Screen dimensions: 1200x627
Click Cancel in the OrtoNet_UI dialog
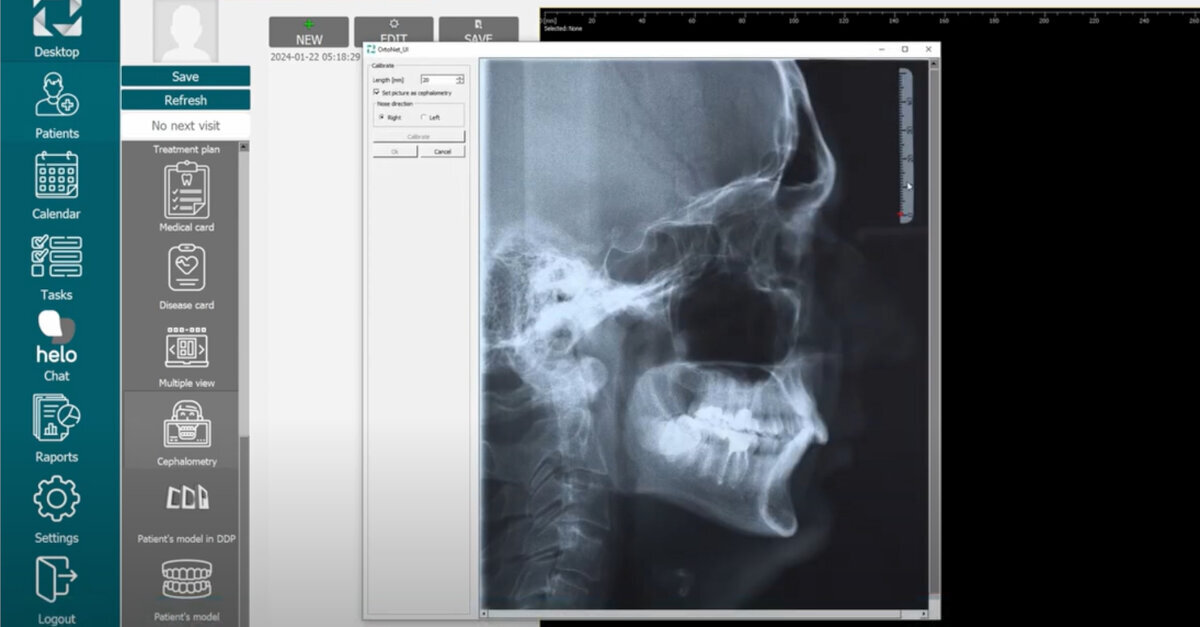[x=443, y=151]
